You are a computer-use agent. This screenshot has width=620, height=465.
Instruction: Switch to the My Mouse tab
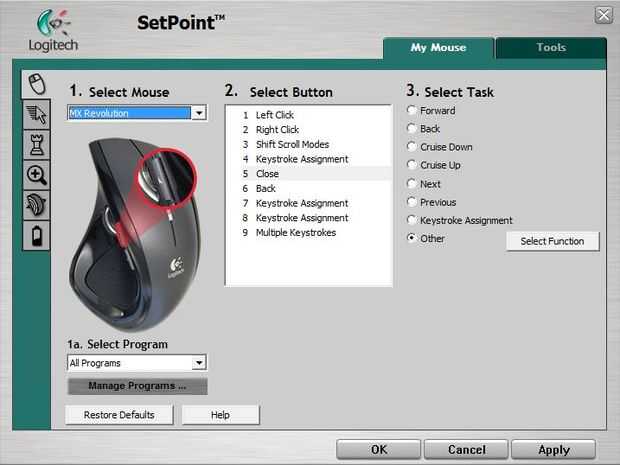[439, 48]
